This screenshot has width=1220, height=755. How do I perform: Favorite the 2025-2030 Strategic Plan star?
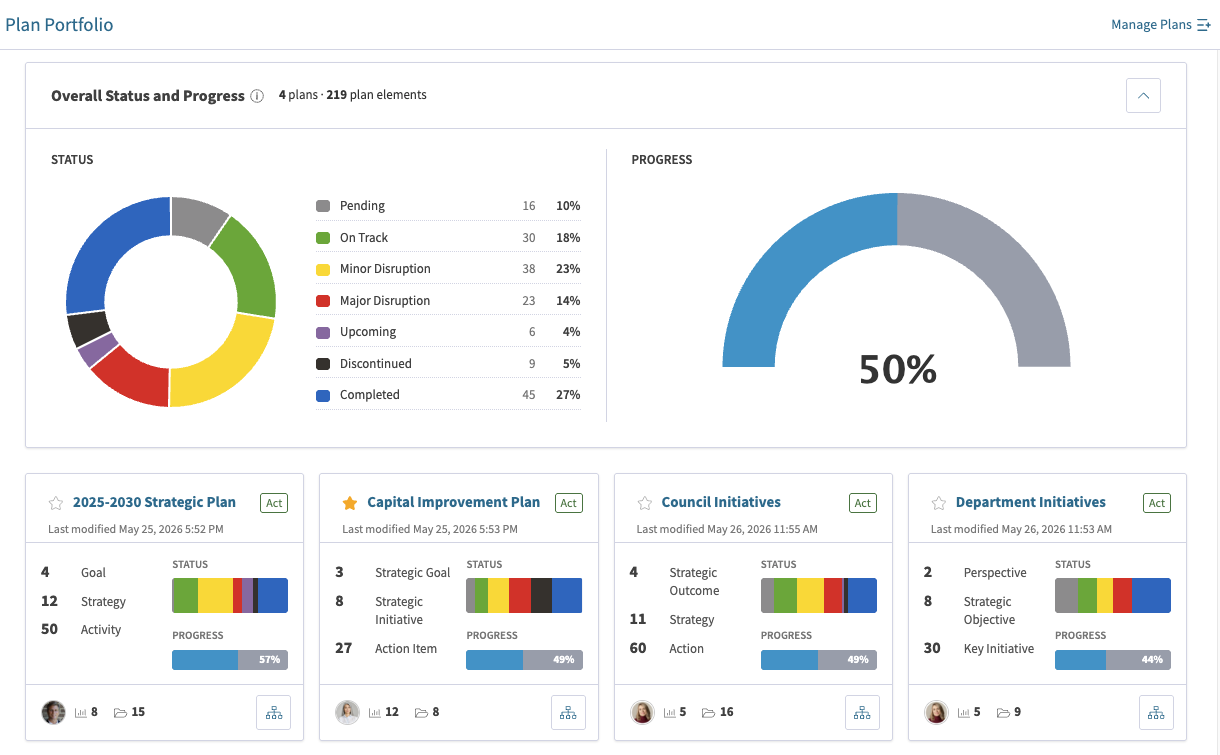click(56, 503)
